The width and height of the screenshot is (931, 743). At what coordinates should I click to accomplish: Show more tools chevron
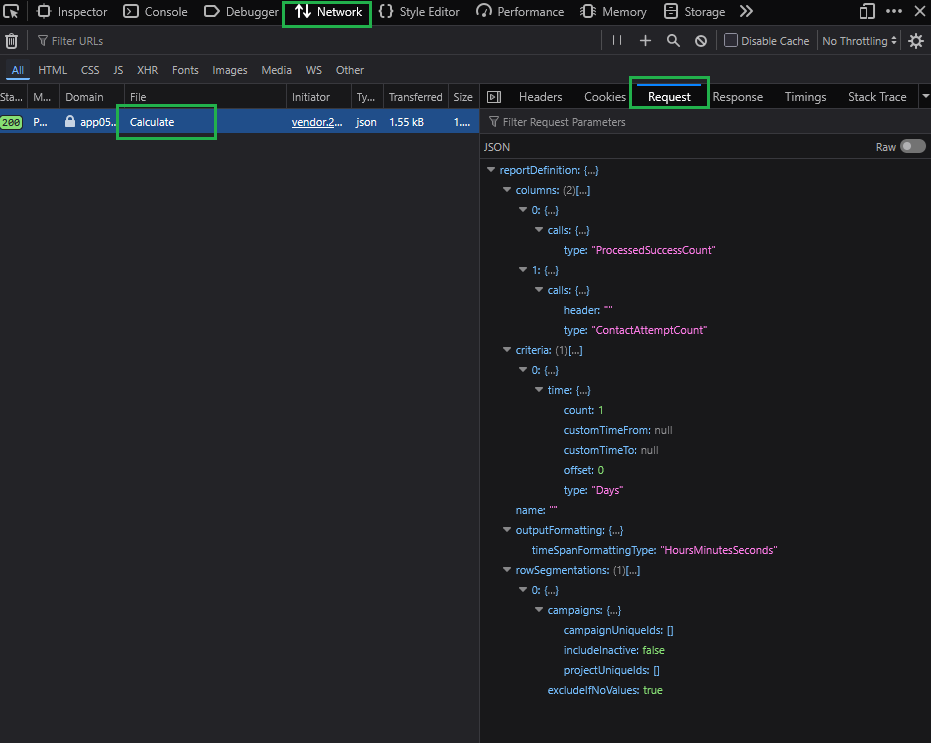point(746,12)
